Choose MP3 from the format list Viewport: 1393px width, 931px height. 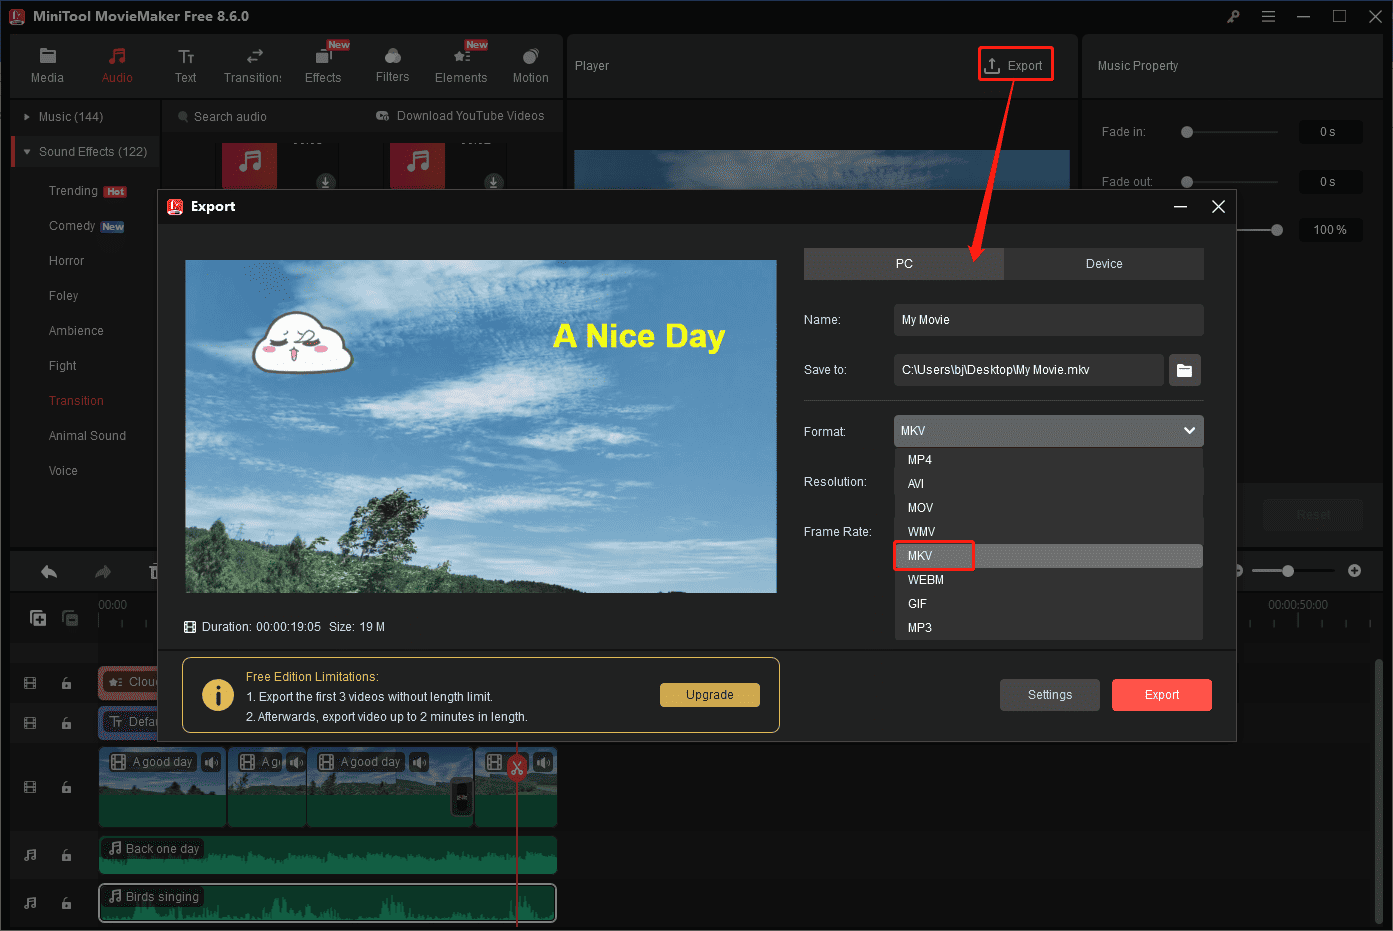[x=1048, y=628]
